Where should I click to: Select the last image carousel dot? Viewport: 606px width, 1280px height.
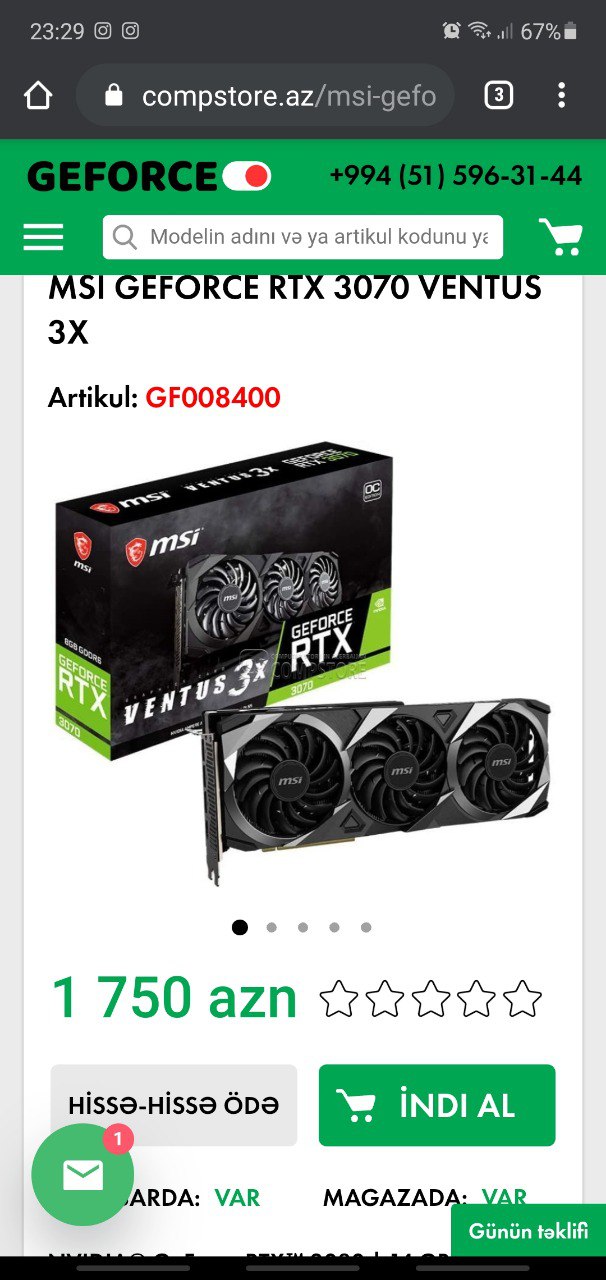[x=366, y=927]
